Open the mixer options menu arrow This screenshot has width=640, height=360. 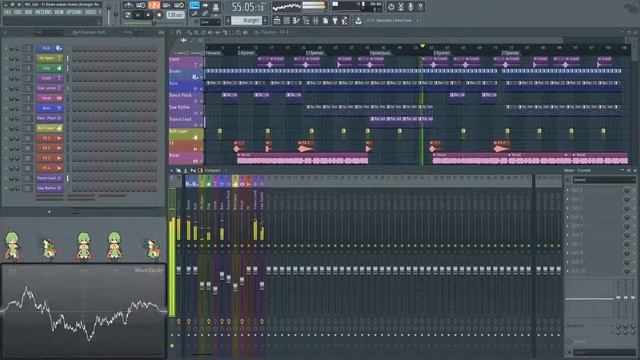[171, 171]
